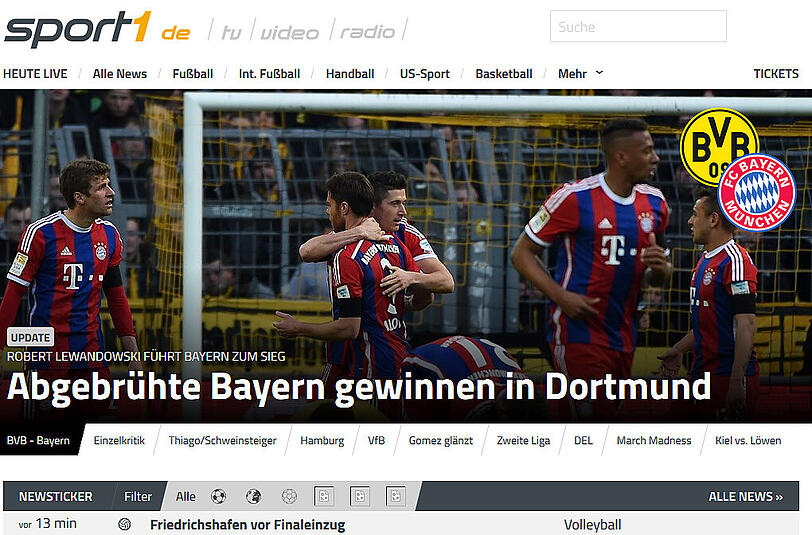Filter newsticker by the soccer ball icon

(x=218, y=496)
